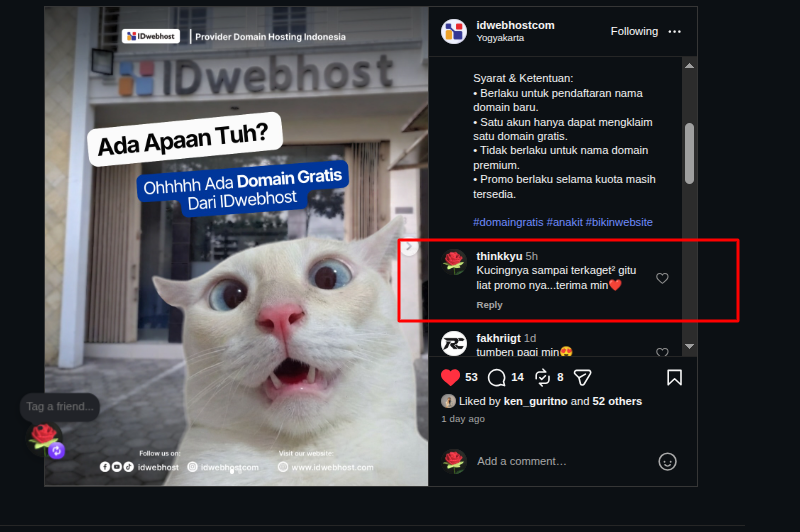View the '52 others' likers list
800x532 pixels.
(617, 401)
